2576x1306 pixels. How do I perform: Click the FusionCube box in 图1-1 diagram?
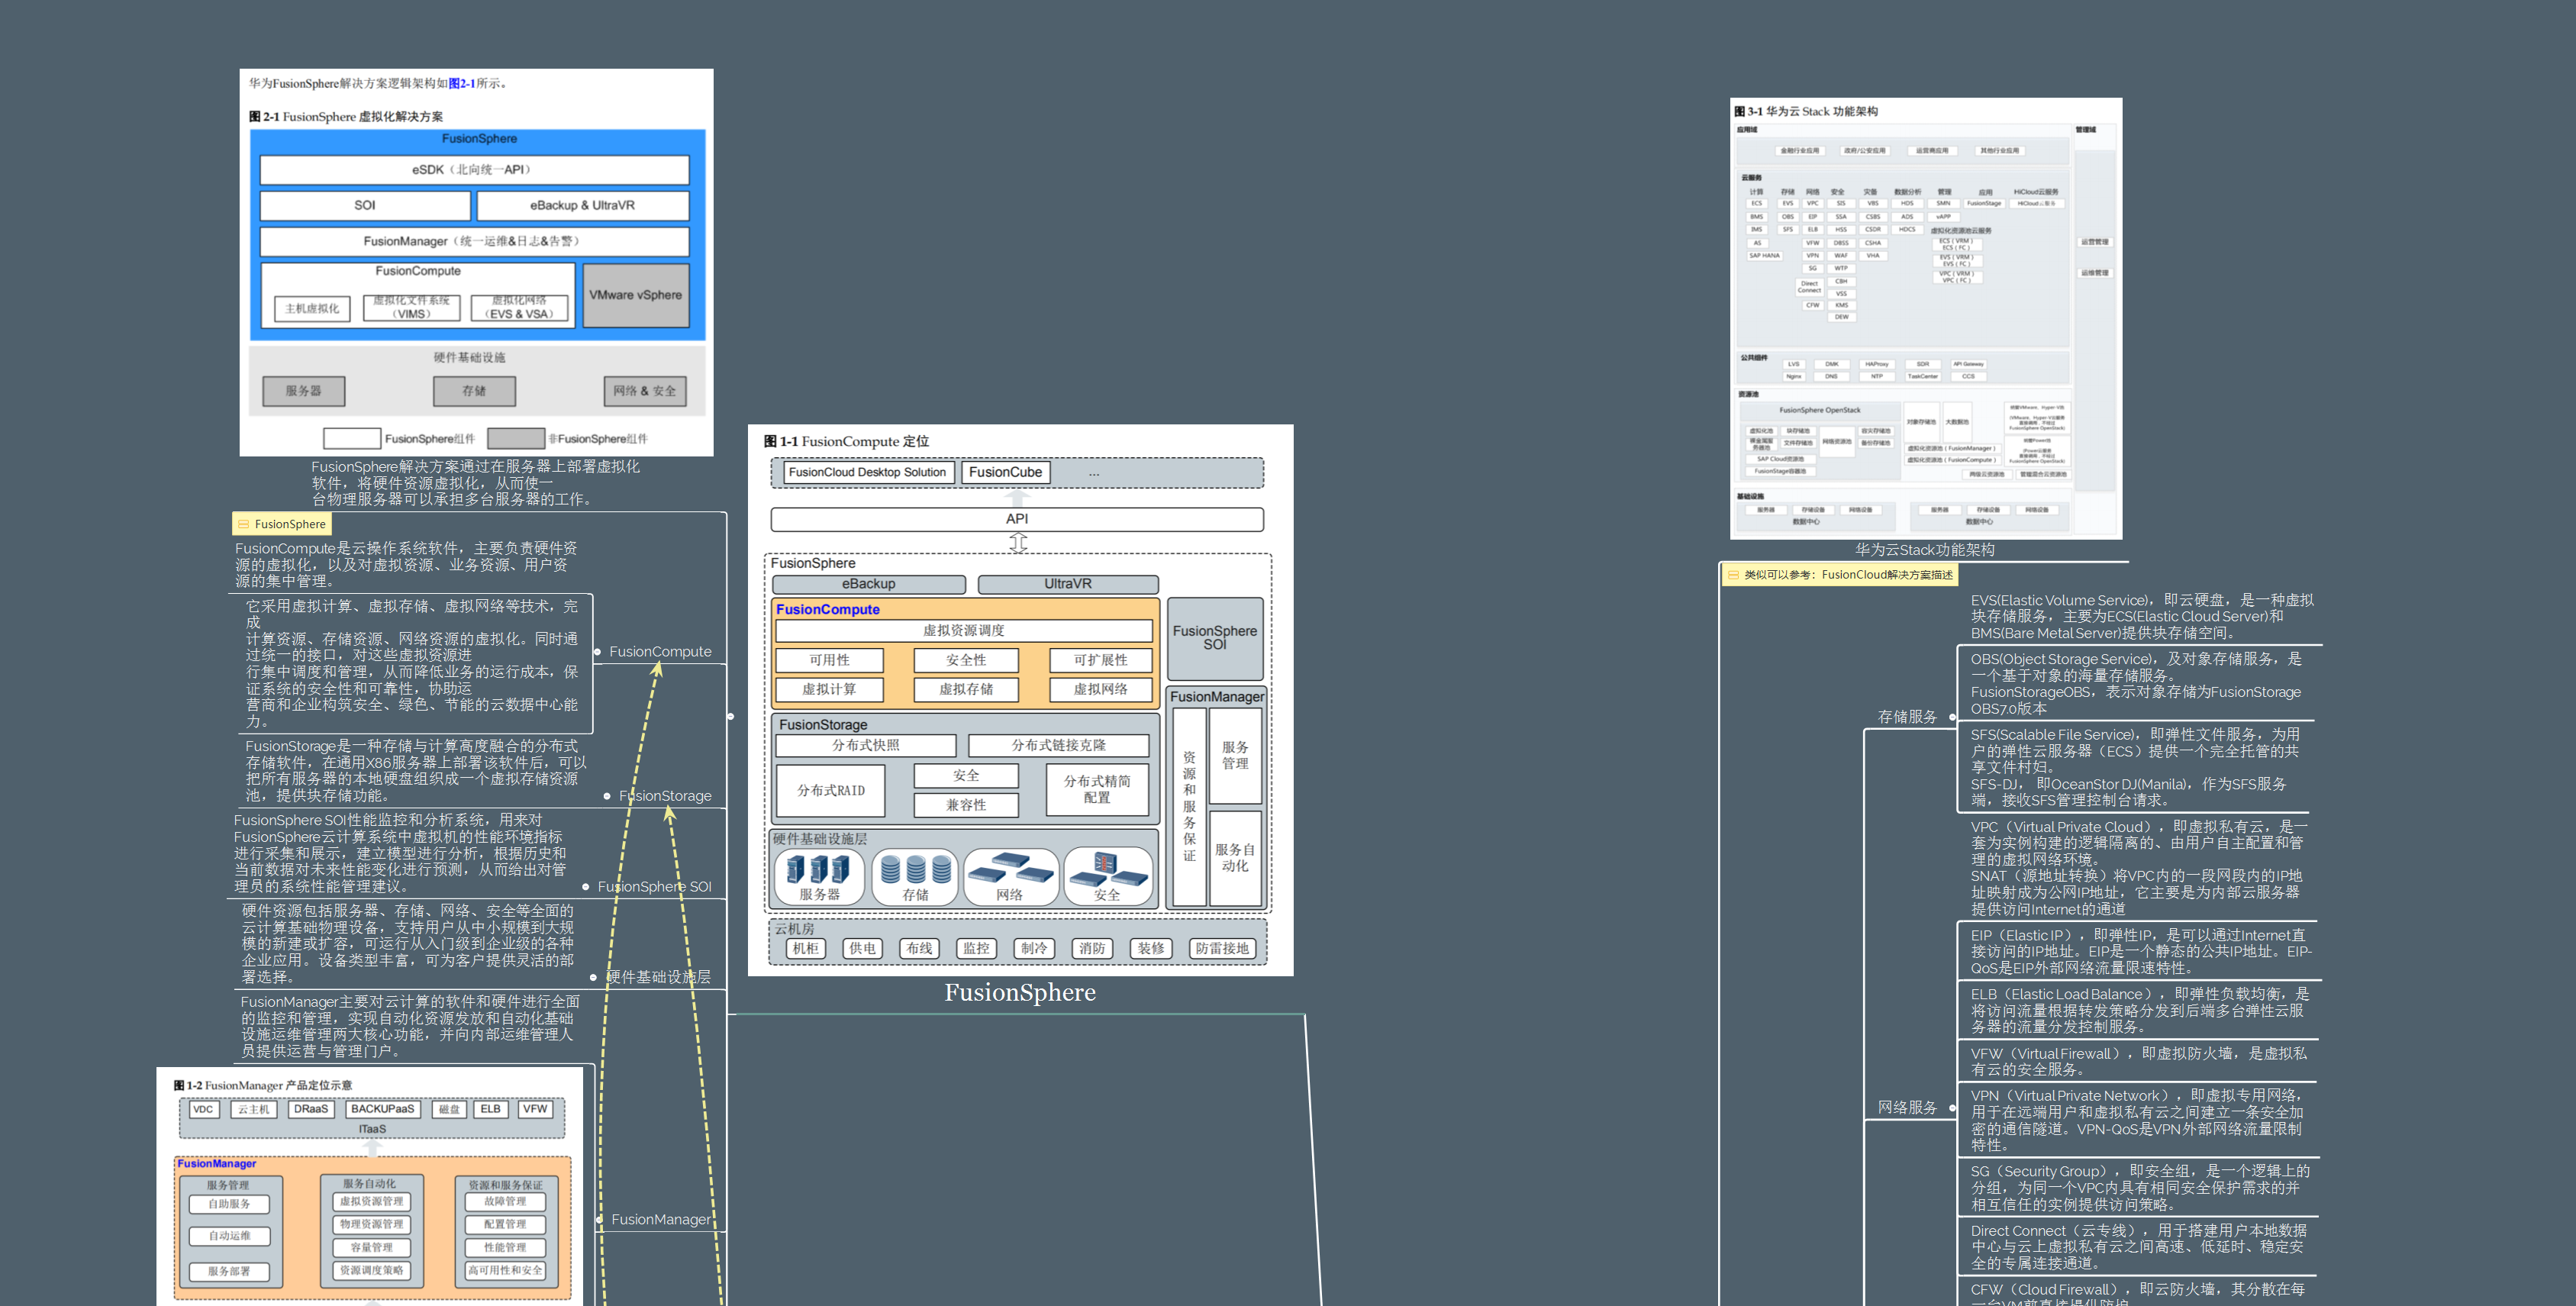[1005, 472]
